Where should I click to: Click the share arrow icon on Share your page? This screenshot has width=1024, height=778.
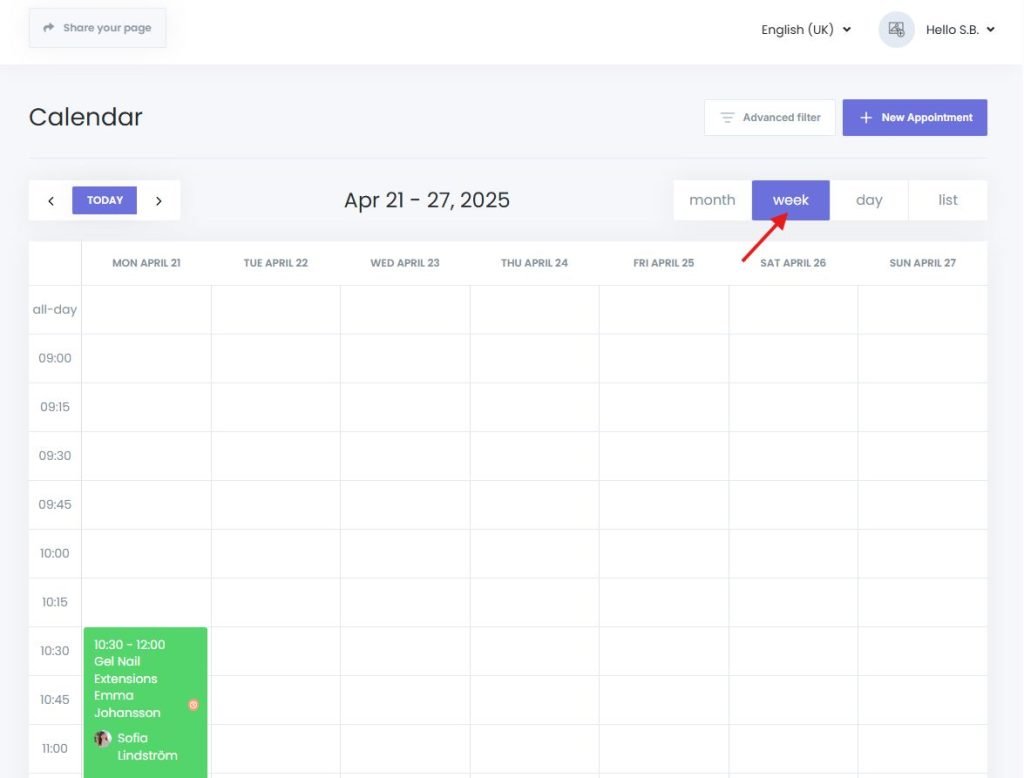[50, 27]
